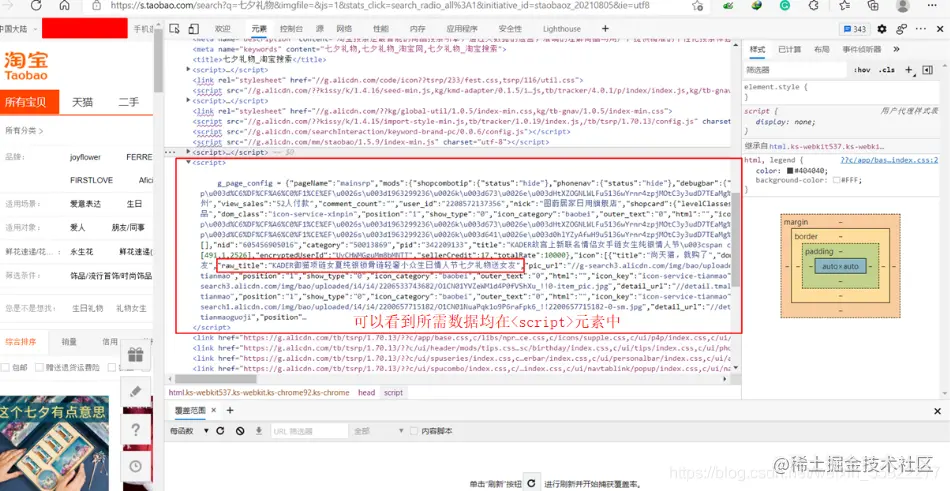Add new style rule plus icon
The height and width of the screenshot is (491, 950).
point(909,70)
